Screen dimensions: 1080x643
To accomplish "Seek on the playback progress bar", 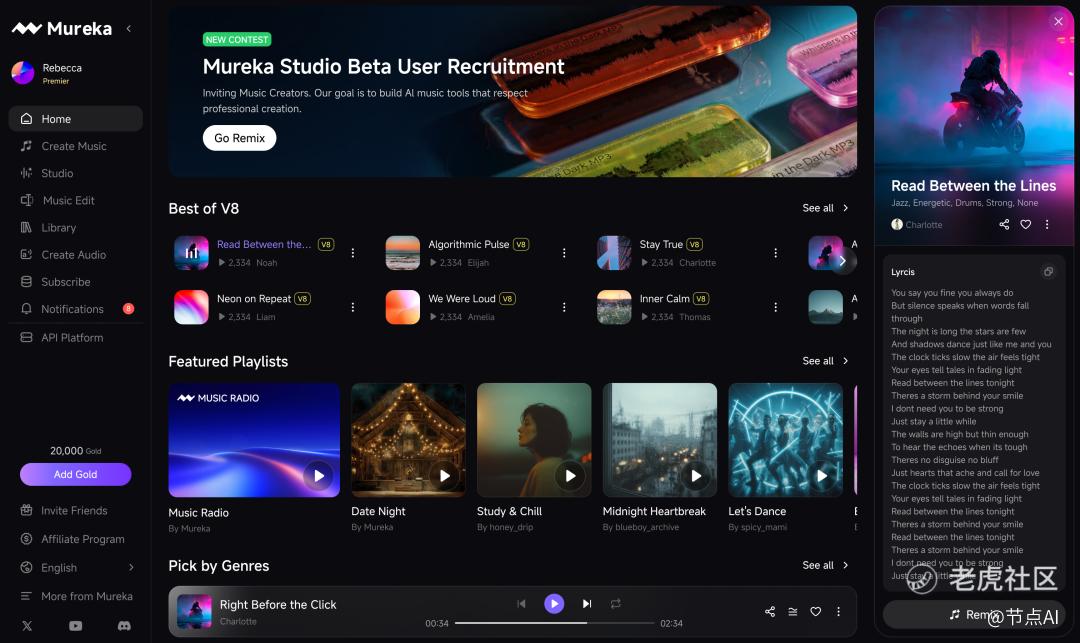I will tap(554, 623).
